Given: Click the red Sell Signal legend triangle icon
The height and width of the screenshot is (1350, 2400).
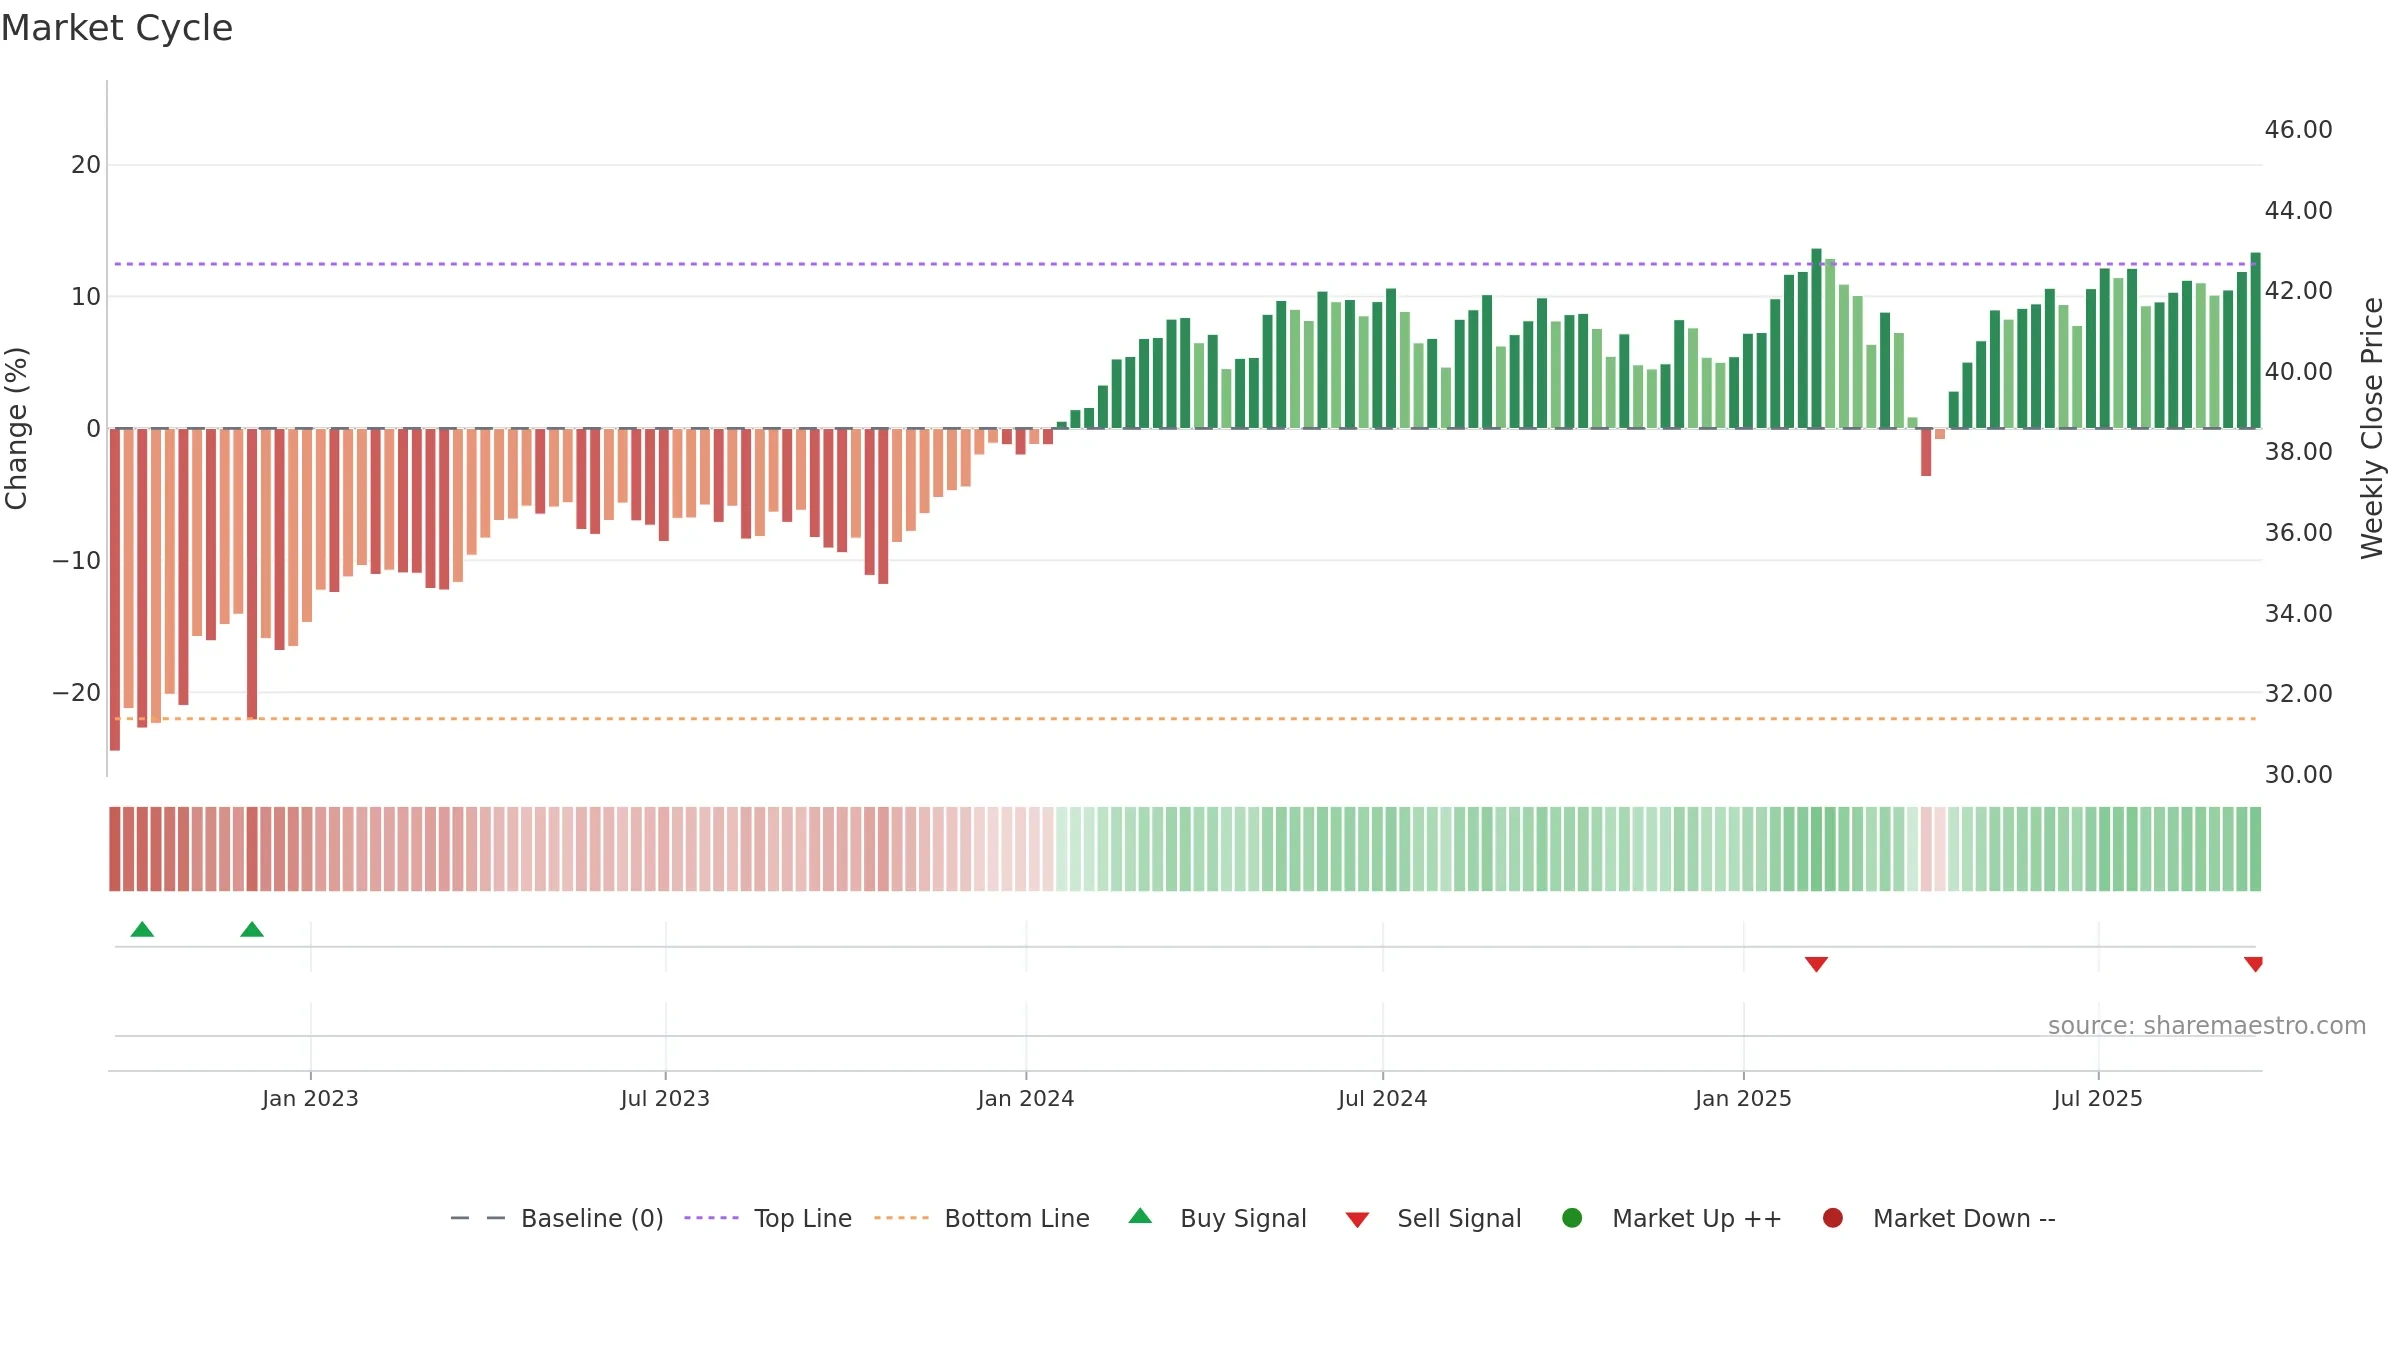Looking at the screenshot, I should pyautogui.click(x=1357, y=1220).
